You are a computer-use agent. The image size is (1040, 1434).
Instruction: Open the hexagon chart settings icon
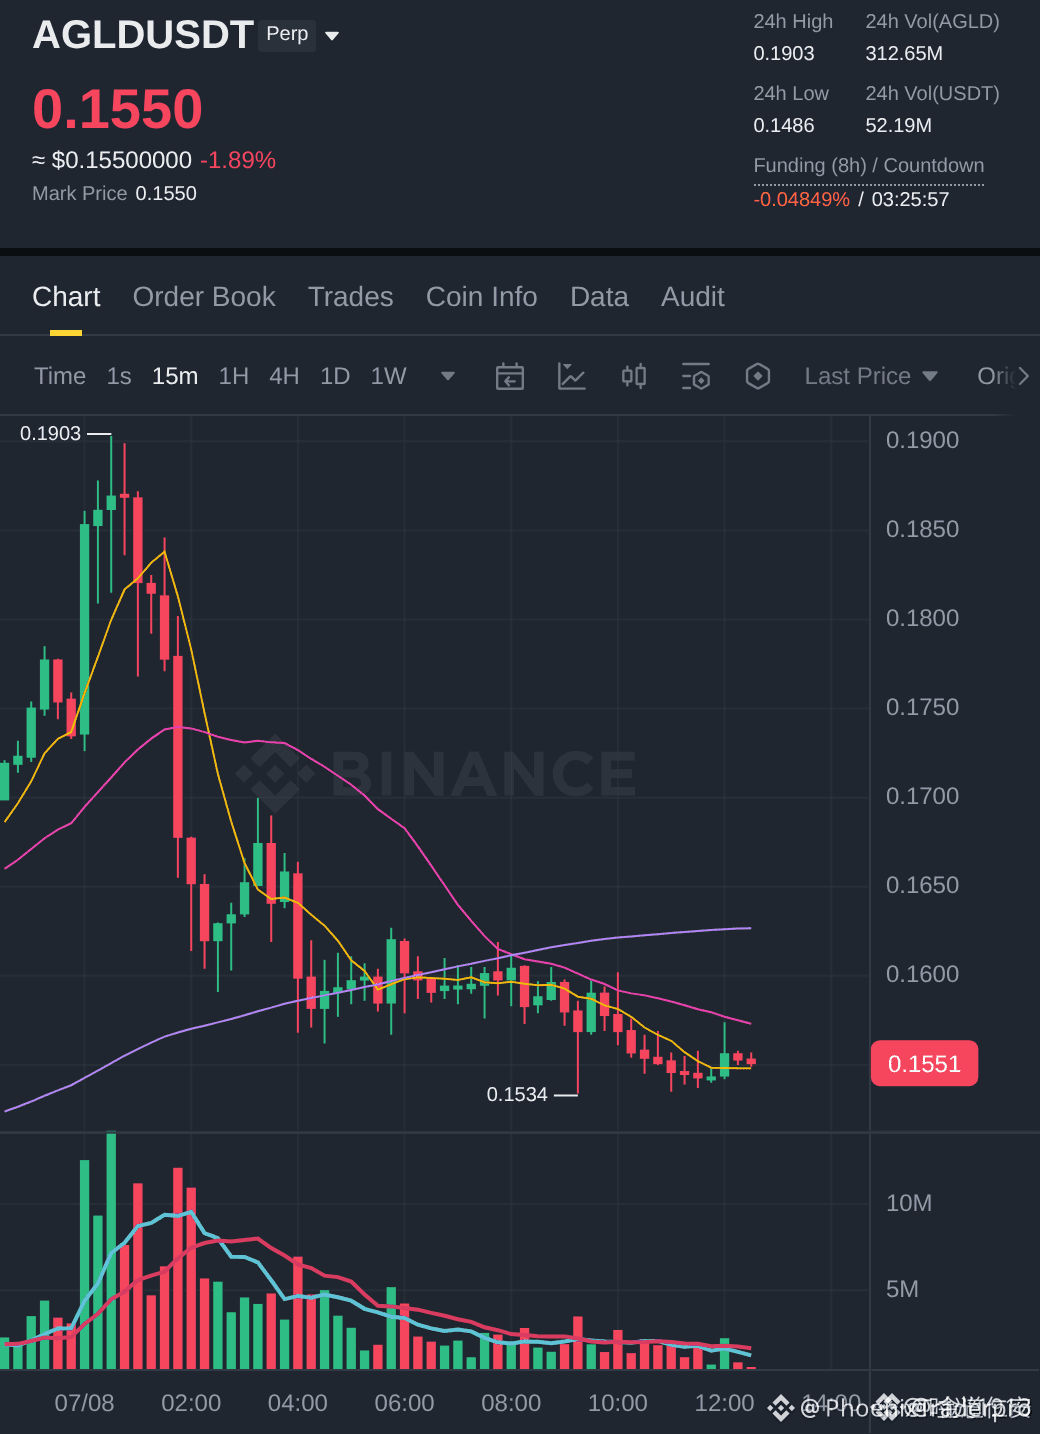point(758,376)
